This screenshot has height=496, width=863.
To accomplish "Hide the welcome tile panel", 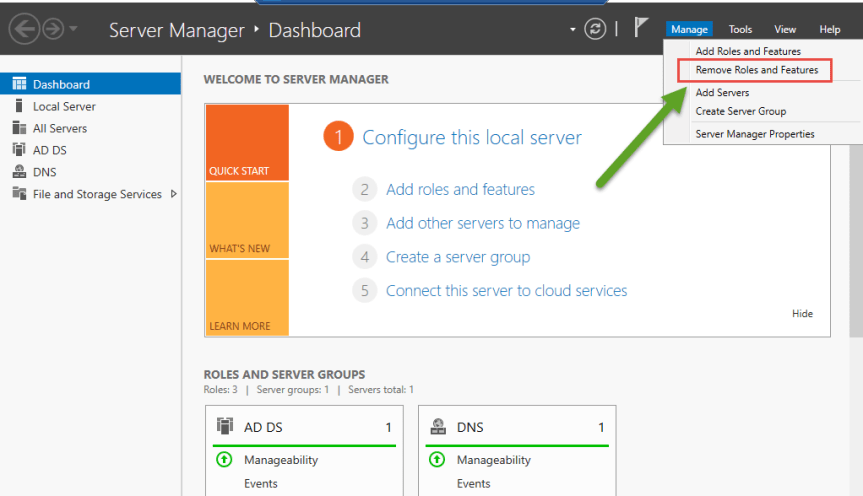I will [x=802, y=313].
